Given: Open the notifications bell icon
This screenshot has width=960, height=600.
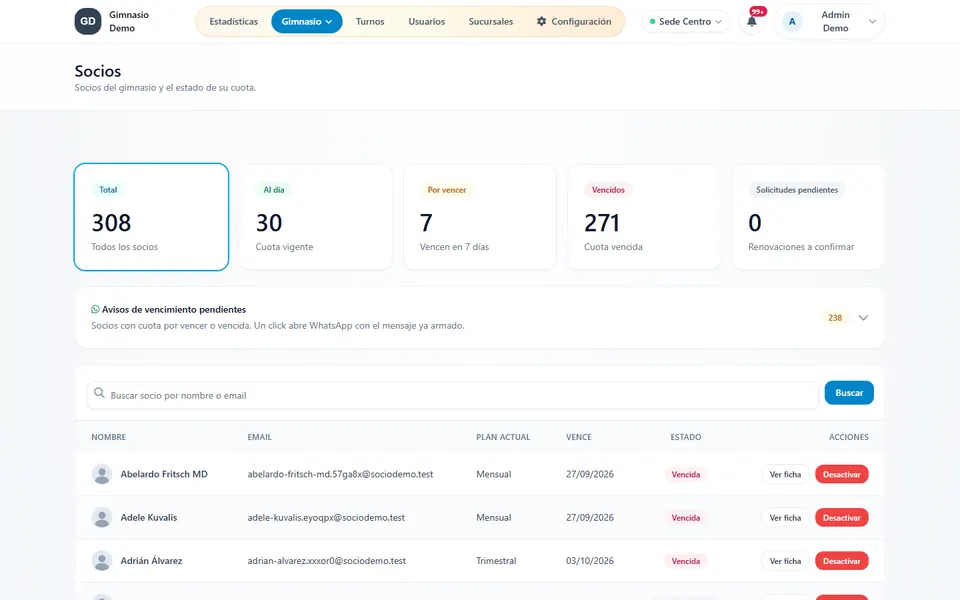Looking at the screenshot, I should [x=751, y=21].
